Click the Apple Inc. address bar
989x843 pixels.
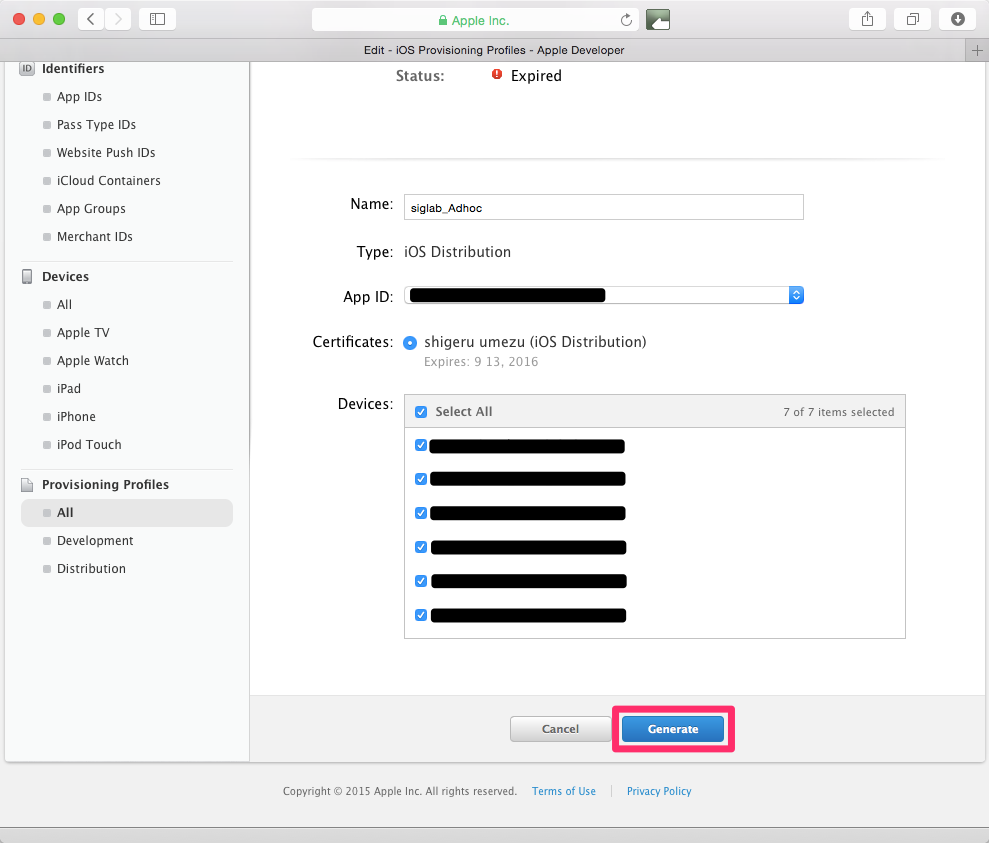point(475,20)
